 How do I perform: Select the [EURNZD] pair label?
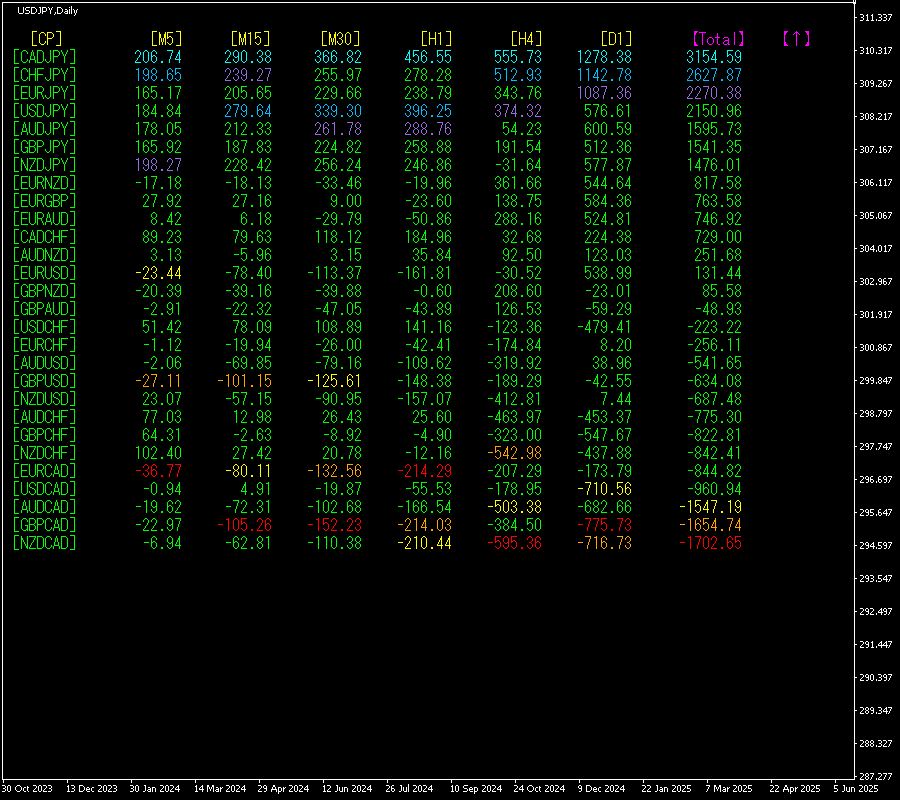(44, 182)
